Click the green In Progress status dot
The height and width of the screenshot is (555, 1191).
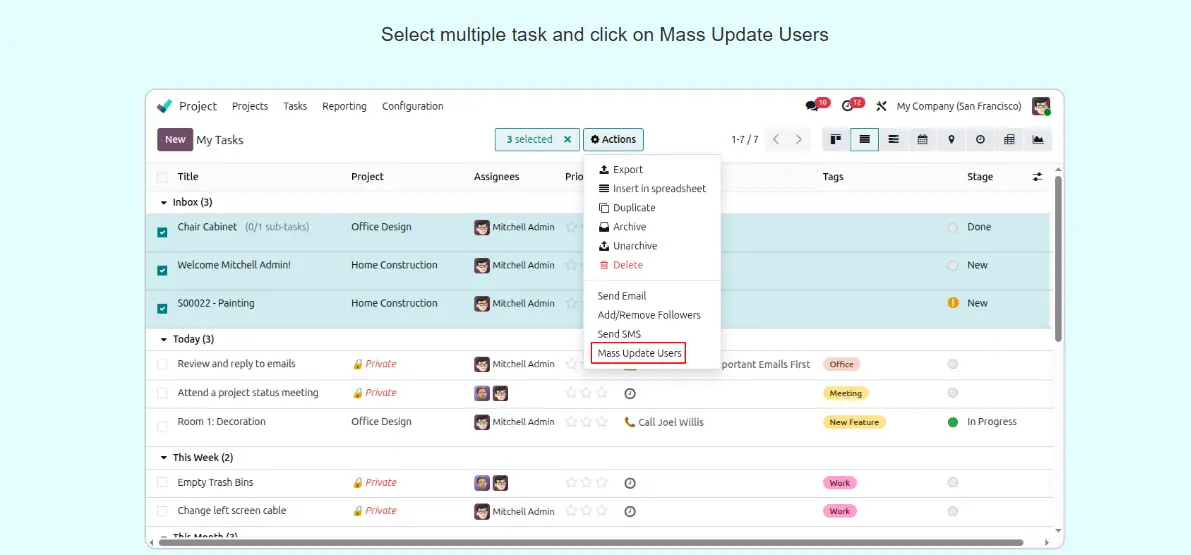[x=953, y=422]
